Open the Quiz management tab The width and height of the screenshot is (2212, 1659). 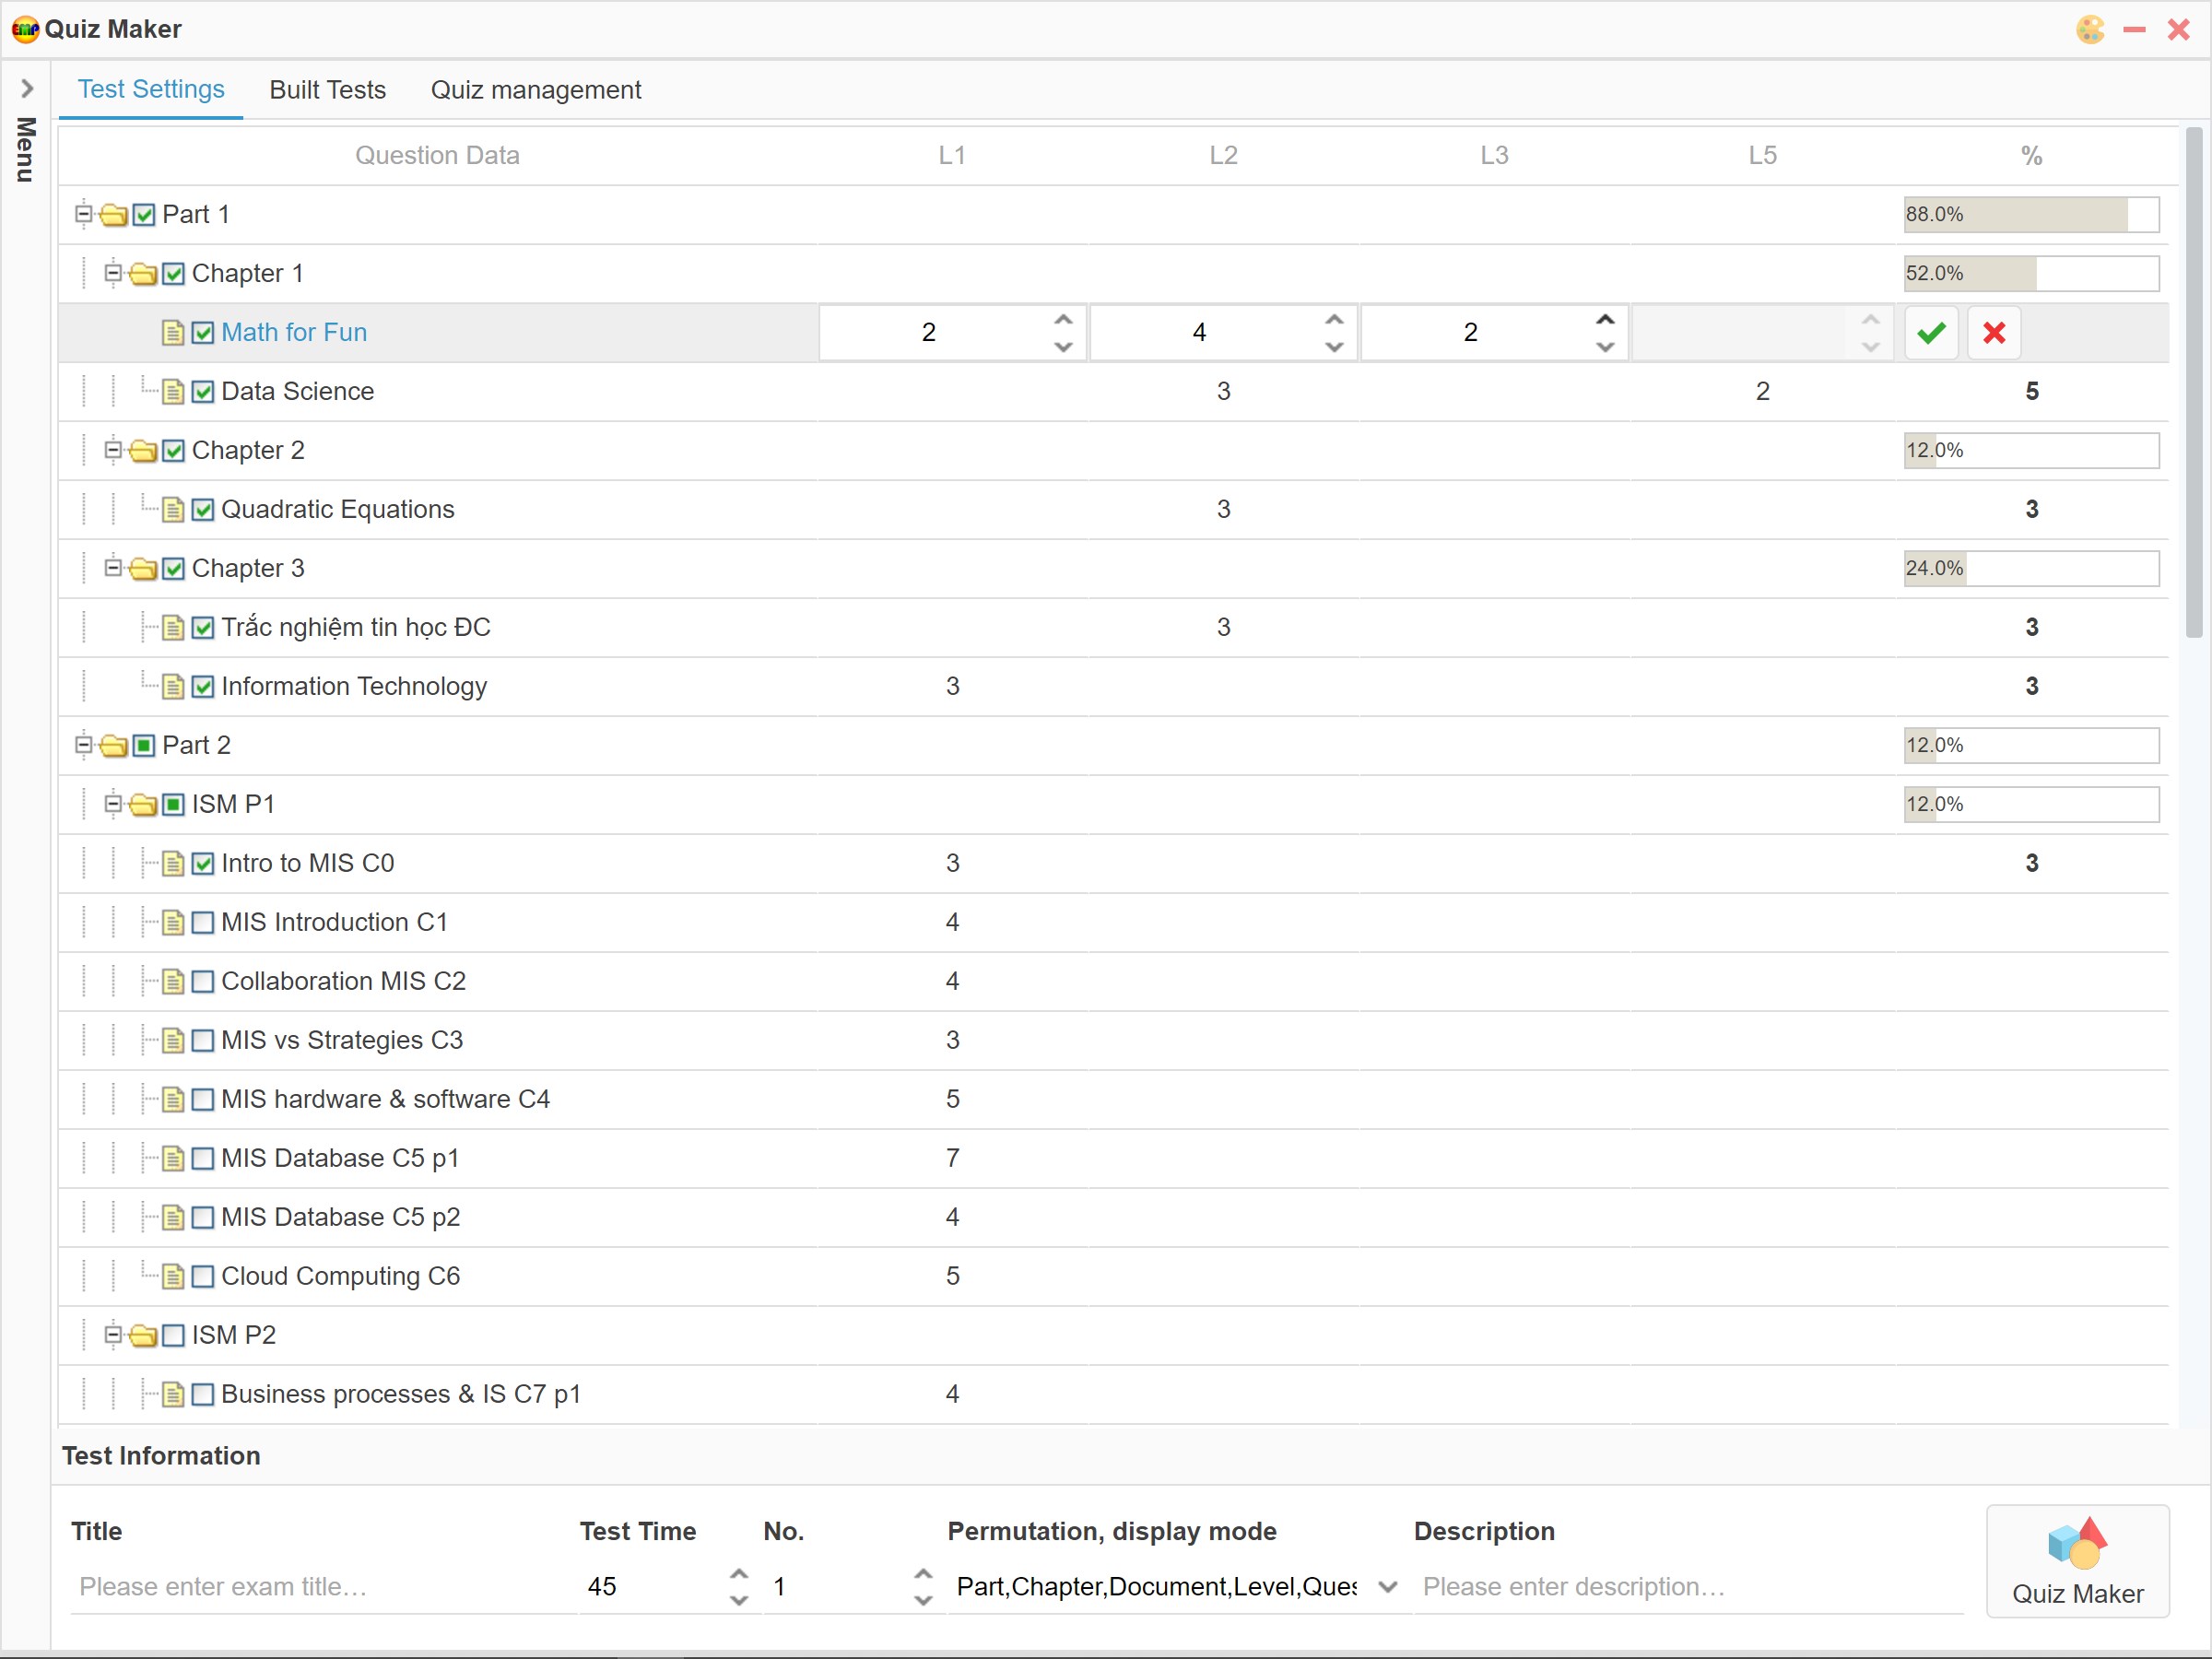click(x=535, y=90)
